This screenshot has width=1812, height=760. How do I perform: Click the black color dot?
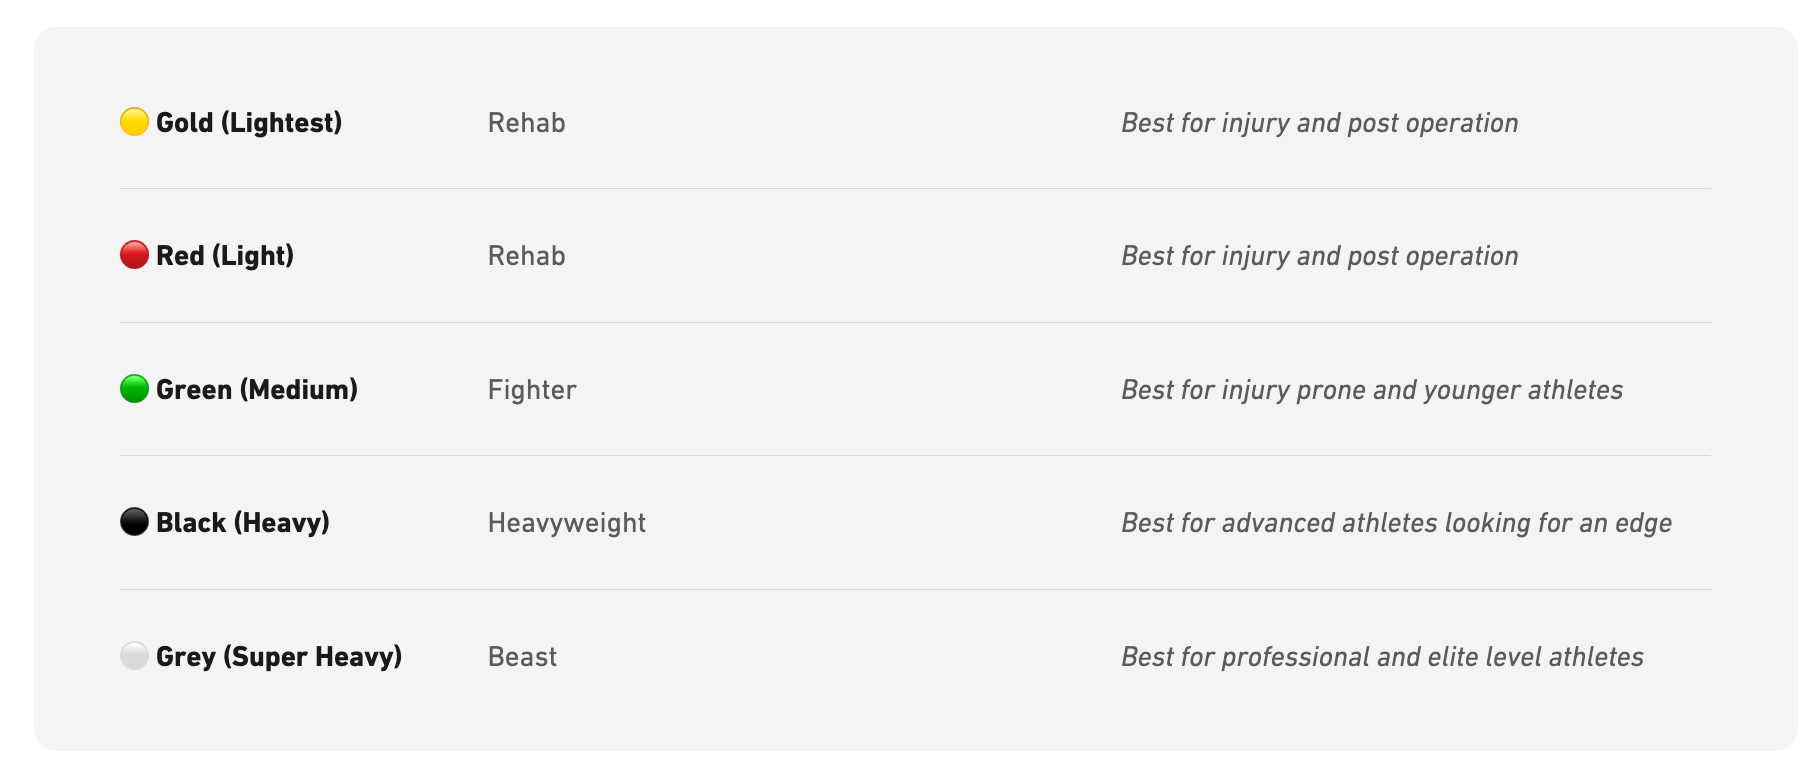click(x=134, y=522)
